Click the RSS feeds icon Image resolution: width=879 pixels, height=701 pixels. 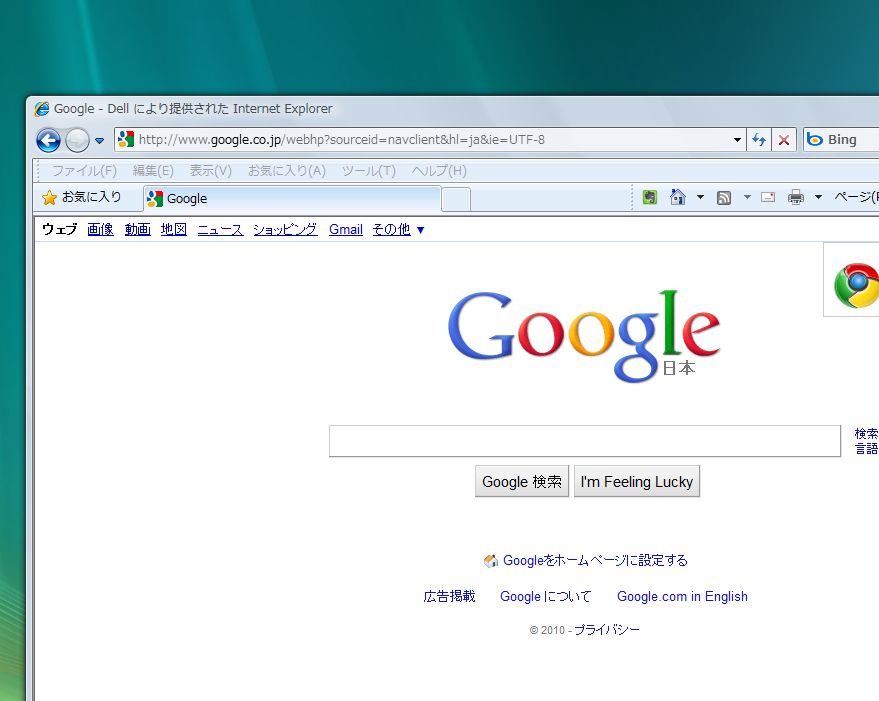(724, 197)
